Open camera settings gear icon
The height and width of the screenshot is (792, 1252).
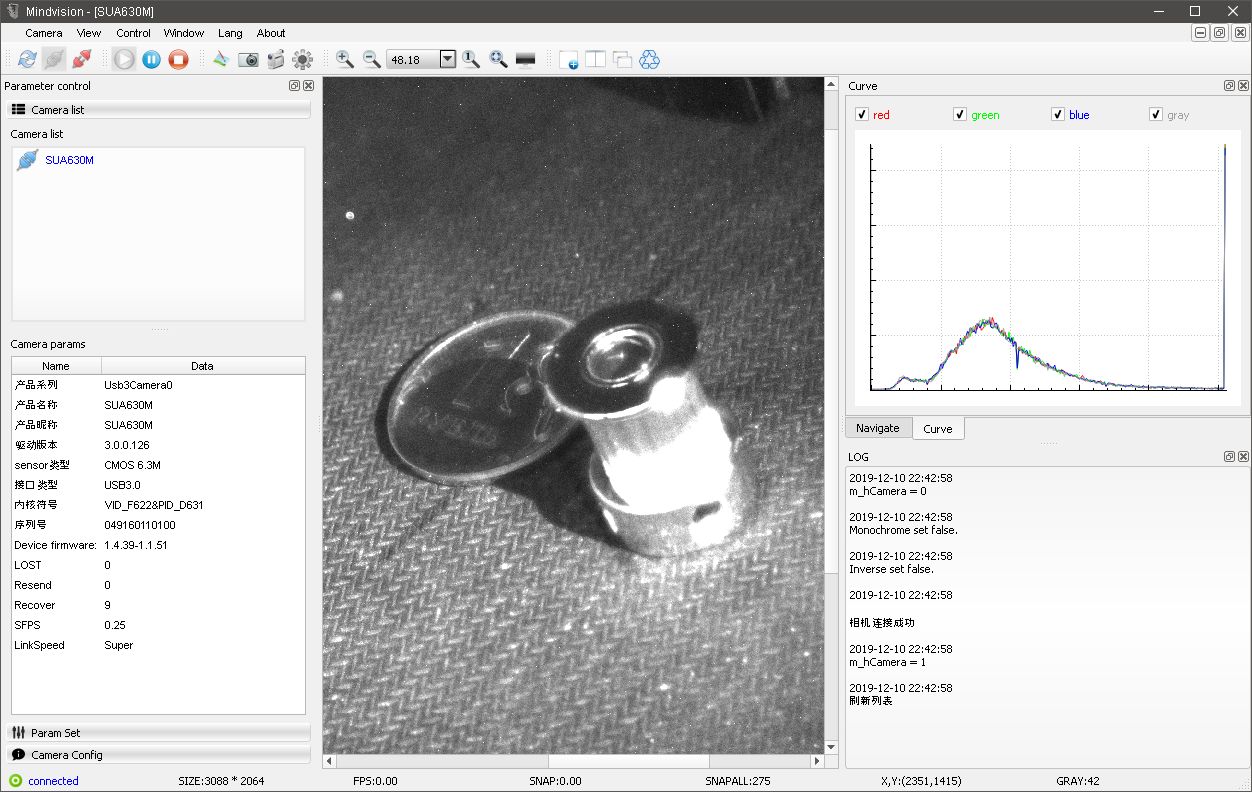(302, 60)
